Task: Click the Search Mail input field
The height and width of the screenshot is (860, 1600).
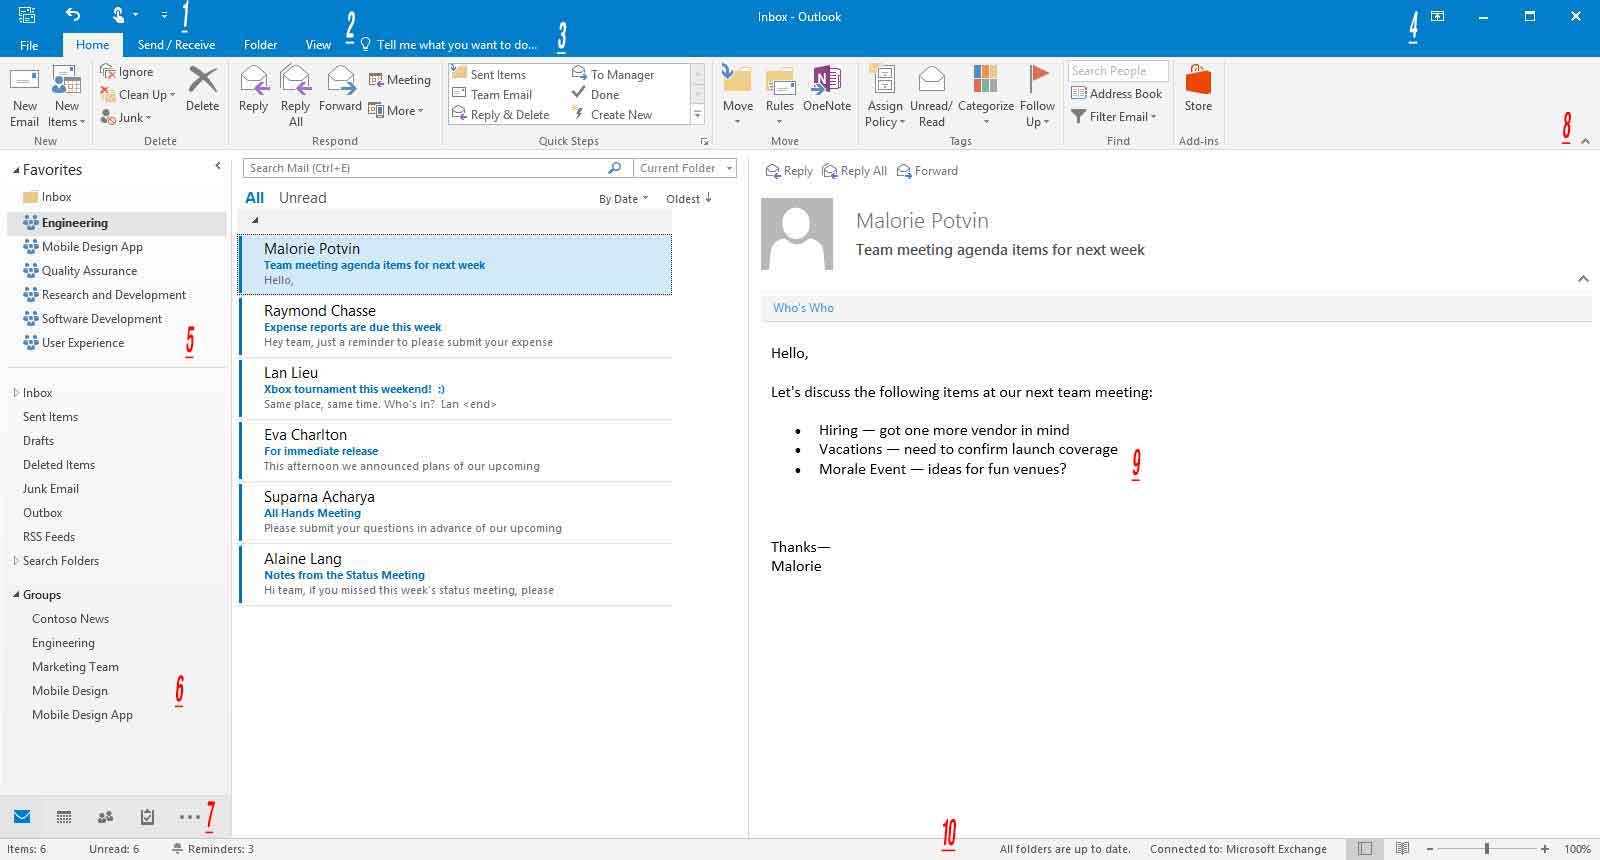Action: 424,168
